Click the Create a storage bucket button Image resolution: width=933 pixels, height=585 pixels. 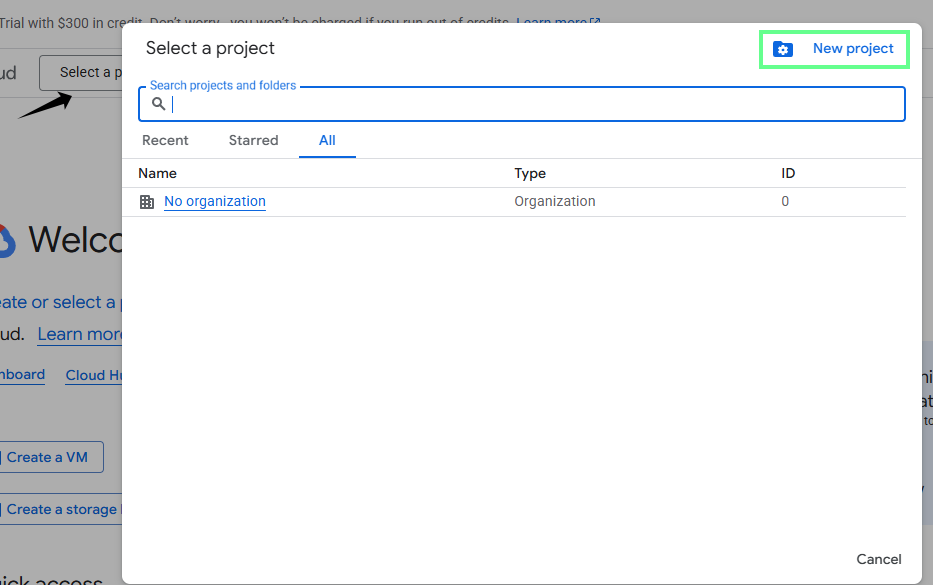[60, 509]
